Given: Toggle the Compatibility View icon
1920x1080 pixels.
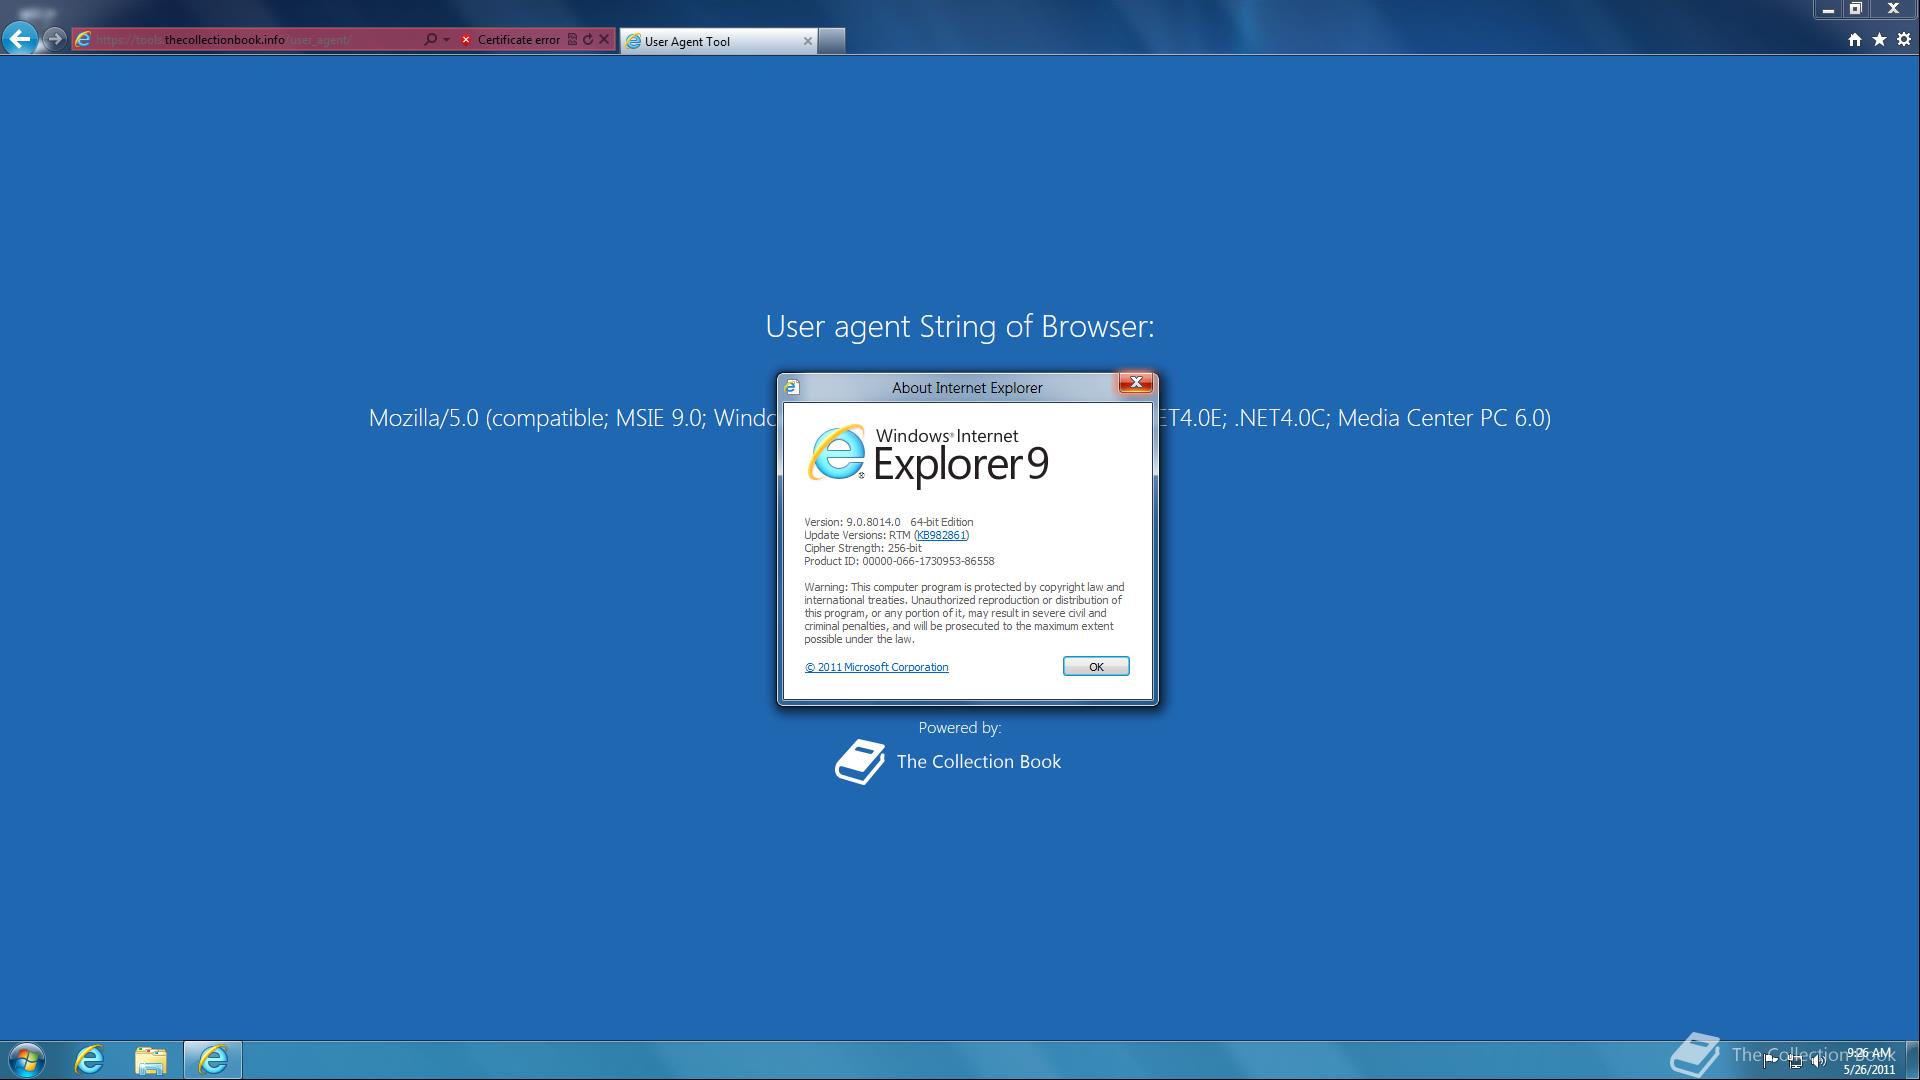Looking at the screenshot, I should (572, 40).
